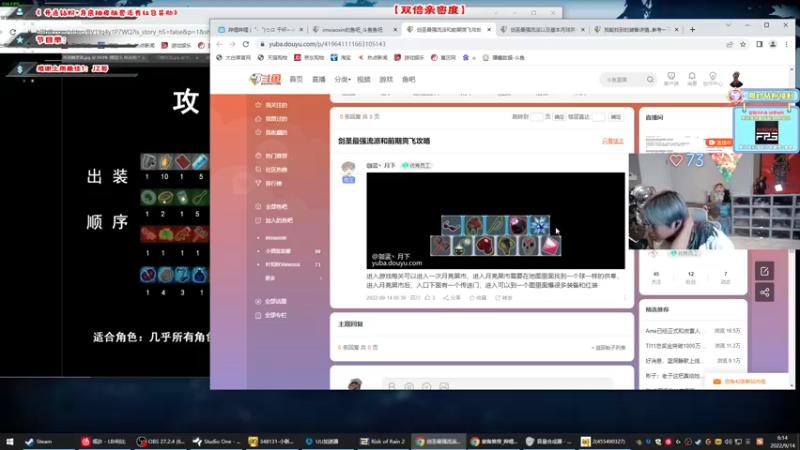800x450 pixels.
Task: Open the 创作中心 icon
Action: point(713,79)
